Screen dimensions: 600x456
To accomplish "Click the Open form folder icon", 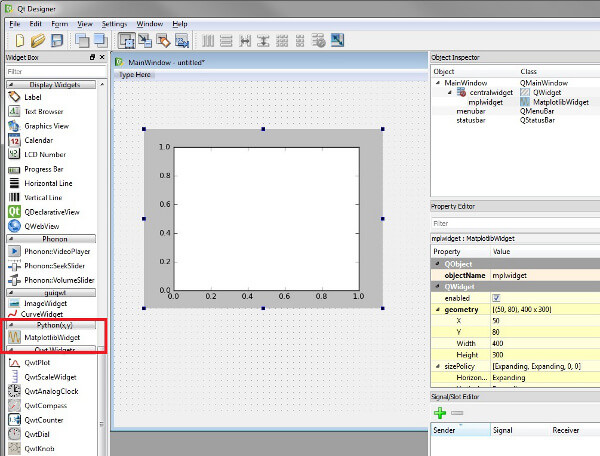I will point(37,41).
